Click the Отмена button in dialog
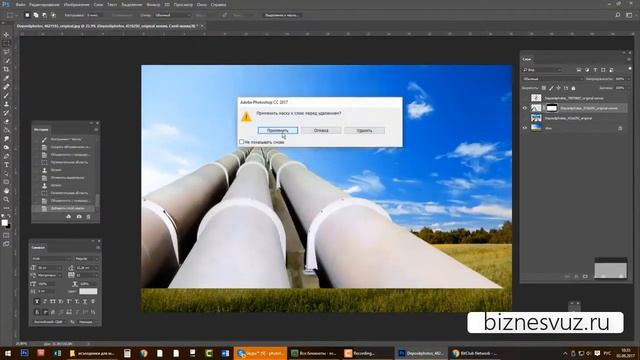Screen dimensions: 640x360 click(321, 131)
